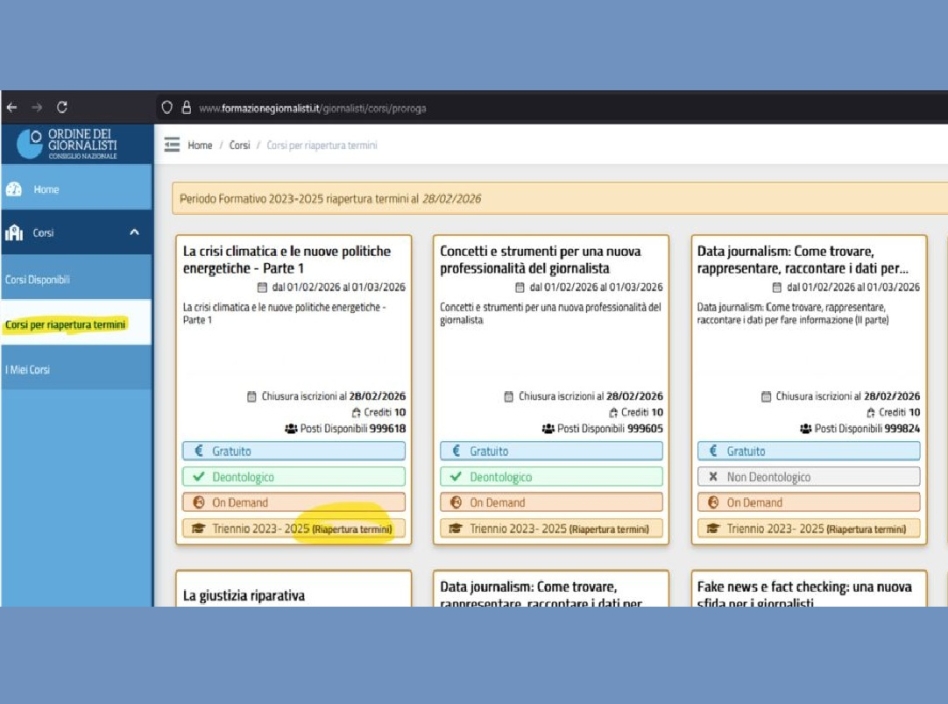This screenshot has height=704, width=948.
Task: Click Deontologico badge on Concetti e strumenti card
Action: click(551, 477)
